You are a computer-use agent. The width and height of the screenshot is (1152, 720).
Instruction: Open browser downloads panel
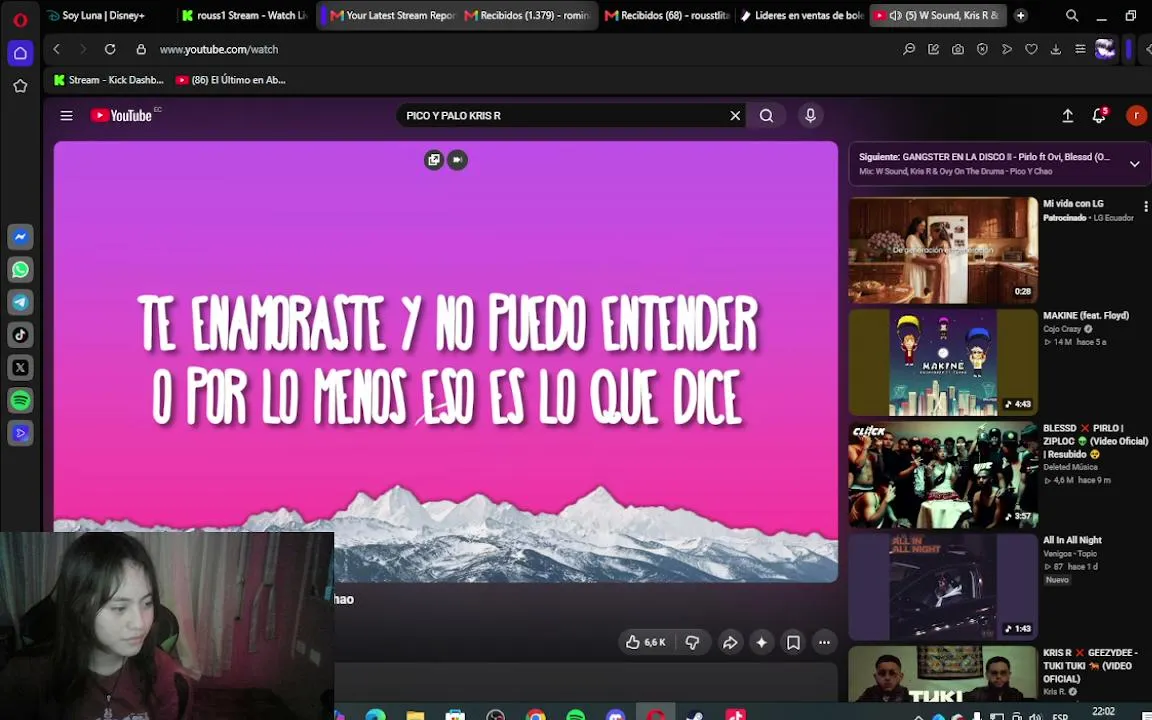coord(1056,49)
